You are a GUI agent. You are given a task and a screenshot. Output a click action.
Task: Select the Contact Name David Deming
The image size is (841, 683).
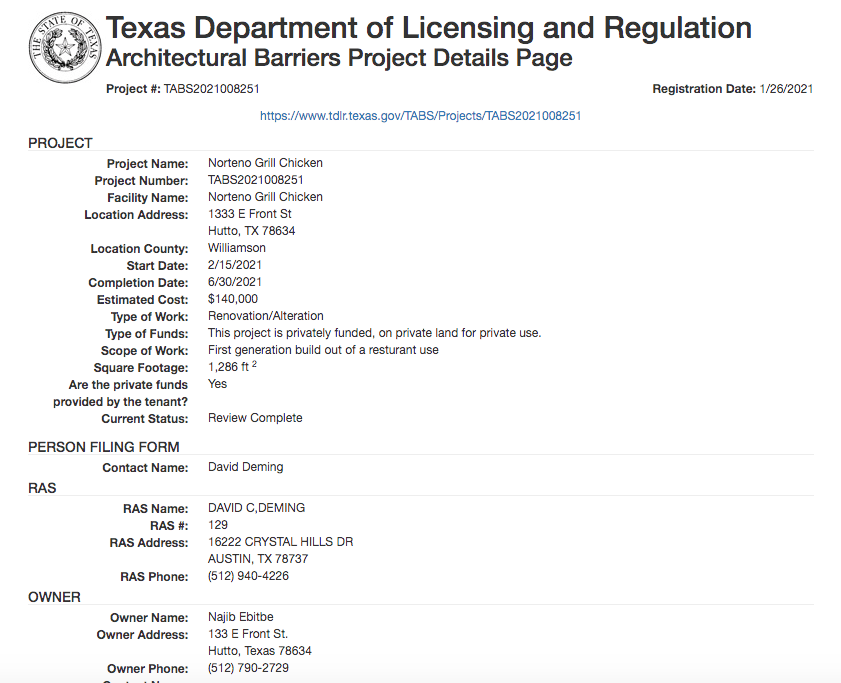[246, 467]
